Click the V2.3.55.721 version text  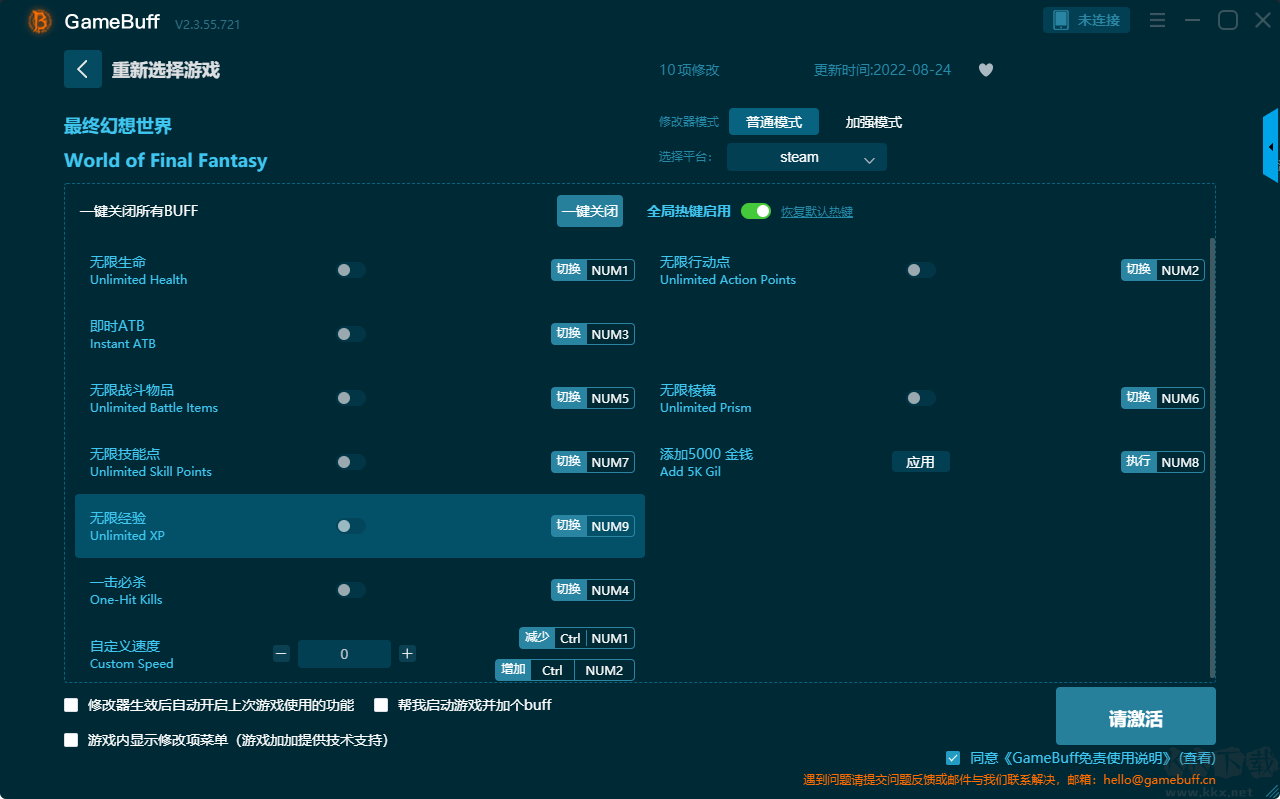pos(207,24)
